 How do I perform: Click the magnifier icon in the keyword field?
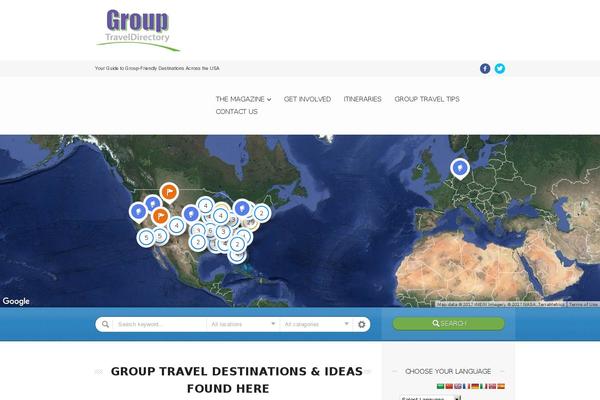105,325
